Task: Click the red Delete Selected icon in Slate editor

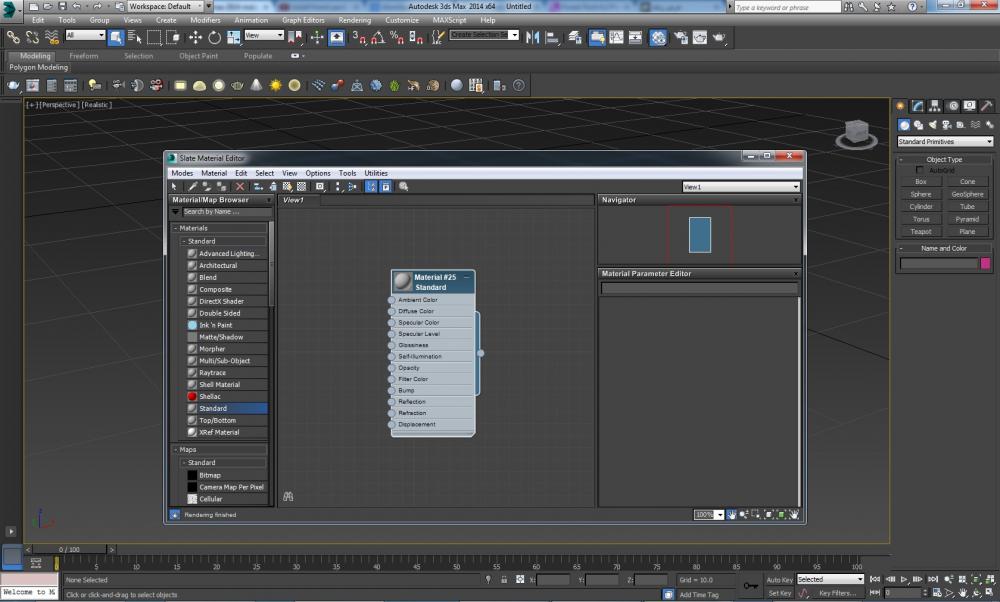Action: click(x=240, y=187)
